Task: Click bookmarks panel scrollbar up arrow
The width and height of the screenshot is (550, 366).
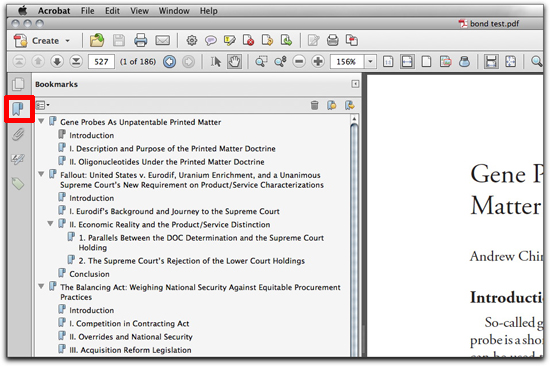Action: 354,119
